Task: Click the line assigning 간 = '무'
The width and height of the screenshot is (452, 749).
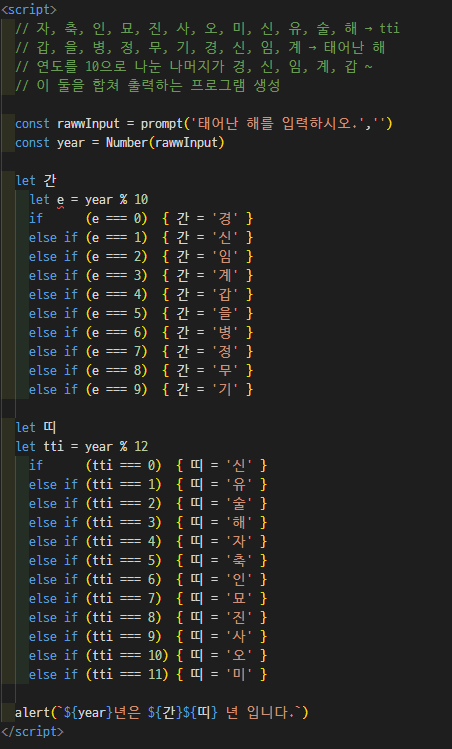Action: point(141,371)
